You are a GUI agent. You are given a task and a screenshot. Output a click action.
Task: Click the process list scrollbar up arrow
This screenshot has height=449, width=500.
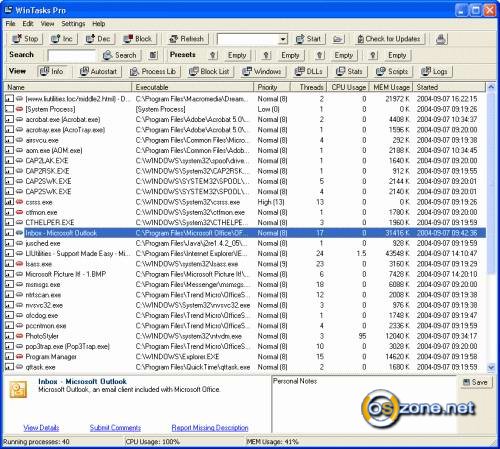pos(491,87)
